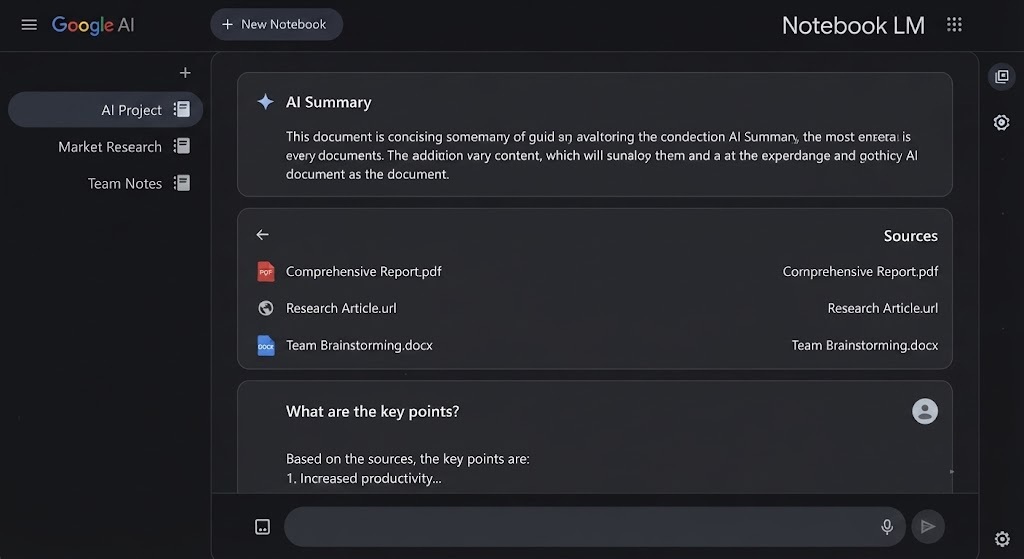Screen dimensions: 1024x559
Task: Add a notebook with plus icon
Action: pyautogui.click(x=185, y=72)
